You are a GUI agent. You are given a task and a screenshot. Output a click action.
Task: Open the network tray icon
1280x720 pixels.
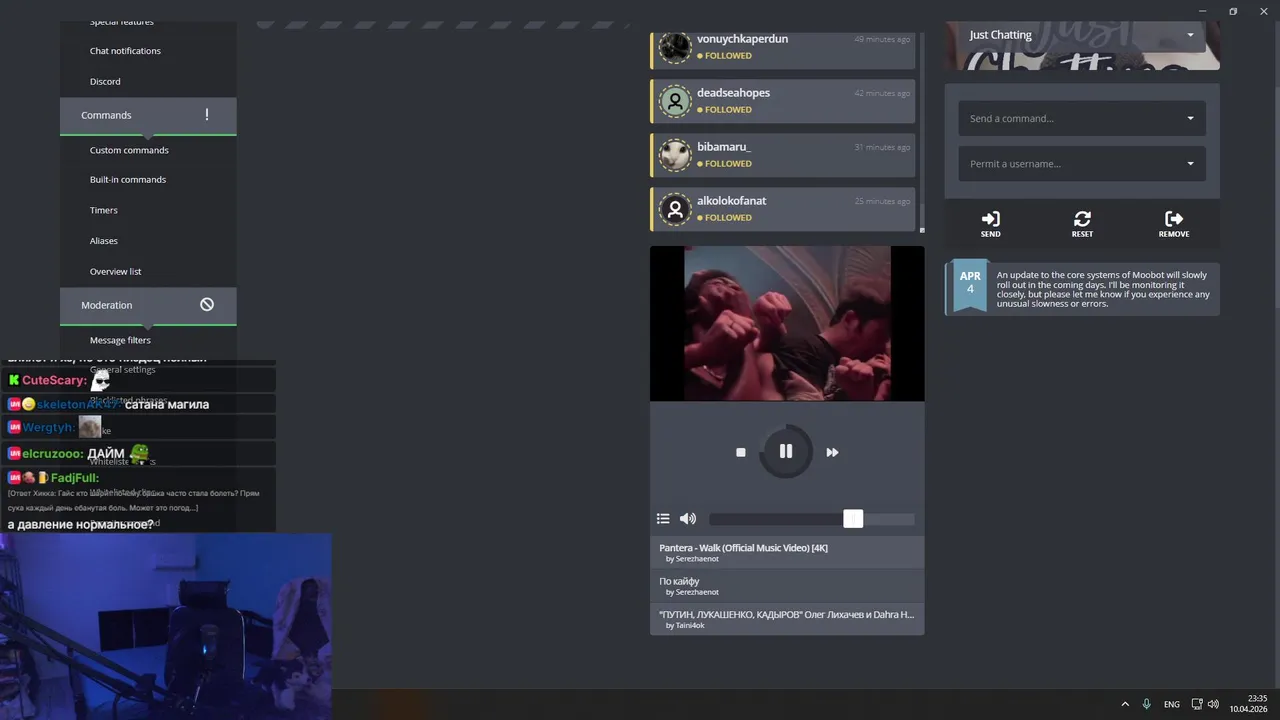pos(1197,704)
